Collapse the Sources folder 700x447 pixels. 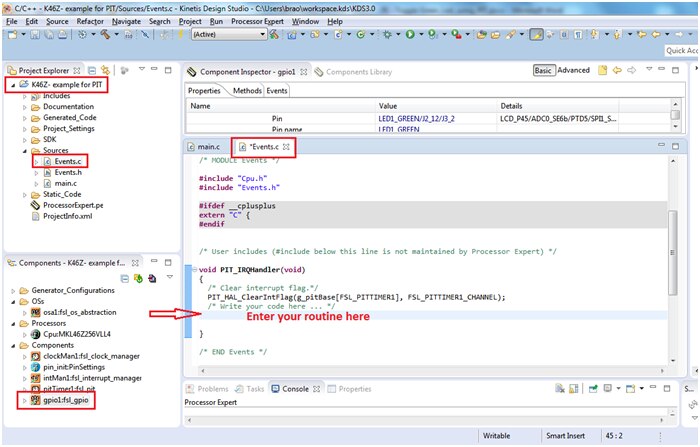click(23, 150)
